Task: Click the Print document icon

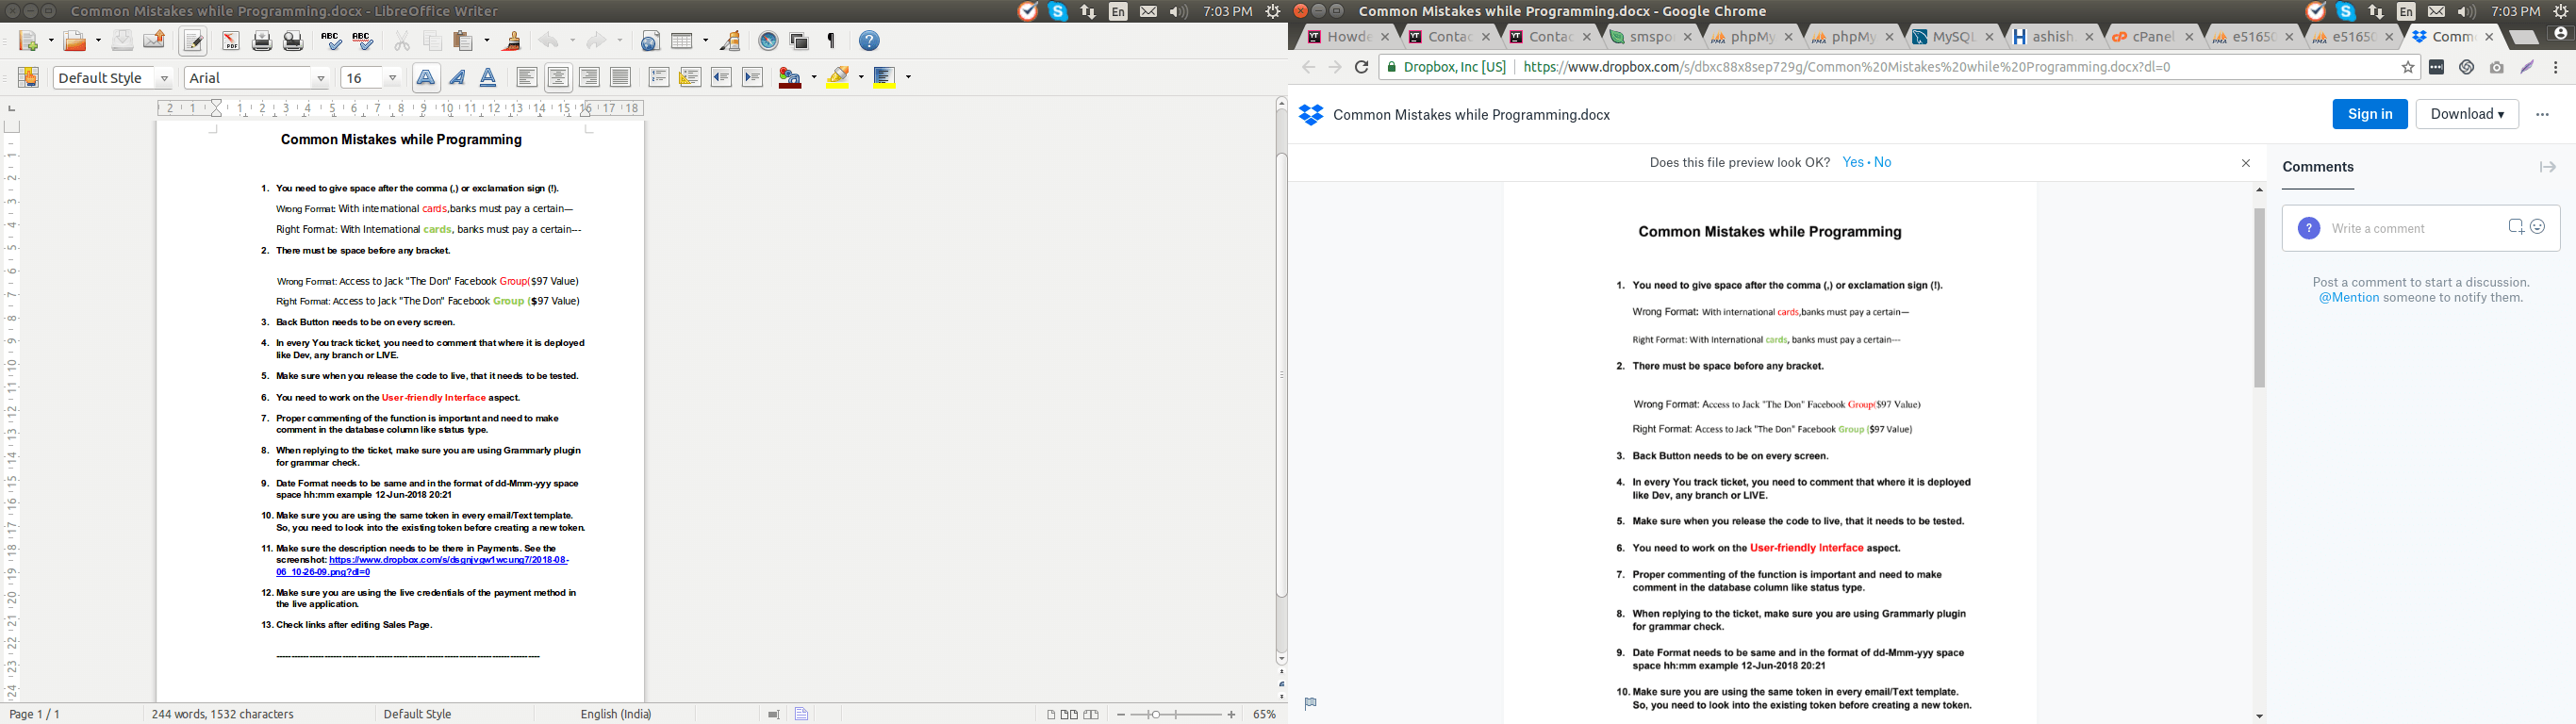Action: click(262, 41)
